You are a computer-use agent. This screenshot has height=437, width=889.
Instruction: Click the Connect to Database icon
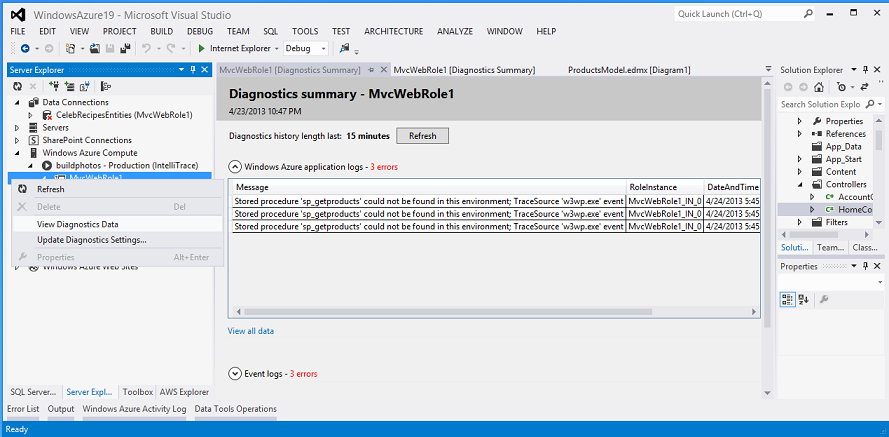(x=54, y=86)
